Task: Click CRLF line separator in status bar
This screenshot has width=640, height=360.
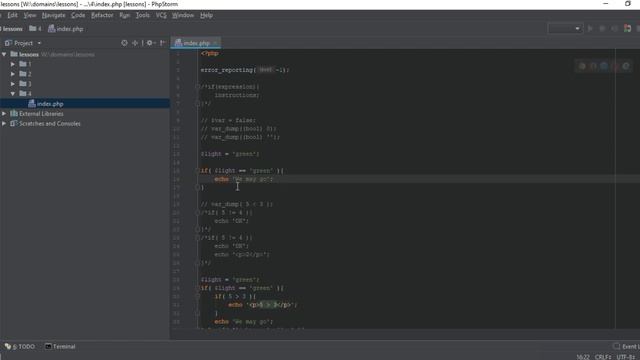Action: (603, 357)
